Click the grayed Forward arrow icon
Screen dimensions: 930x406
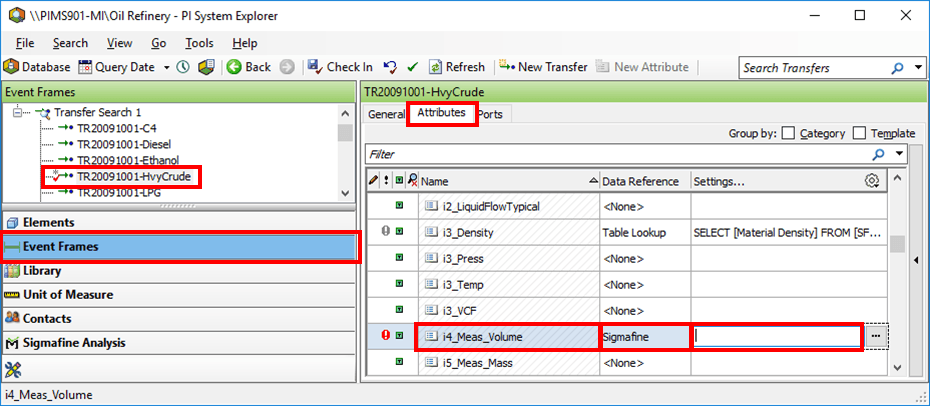(287, 67)
